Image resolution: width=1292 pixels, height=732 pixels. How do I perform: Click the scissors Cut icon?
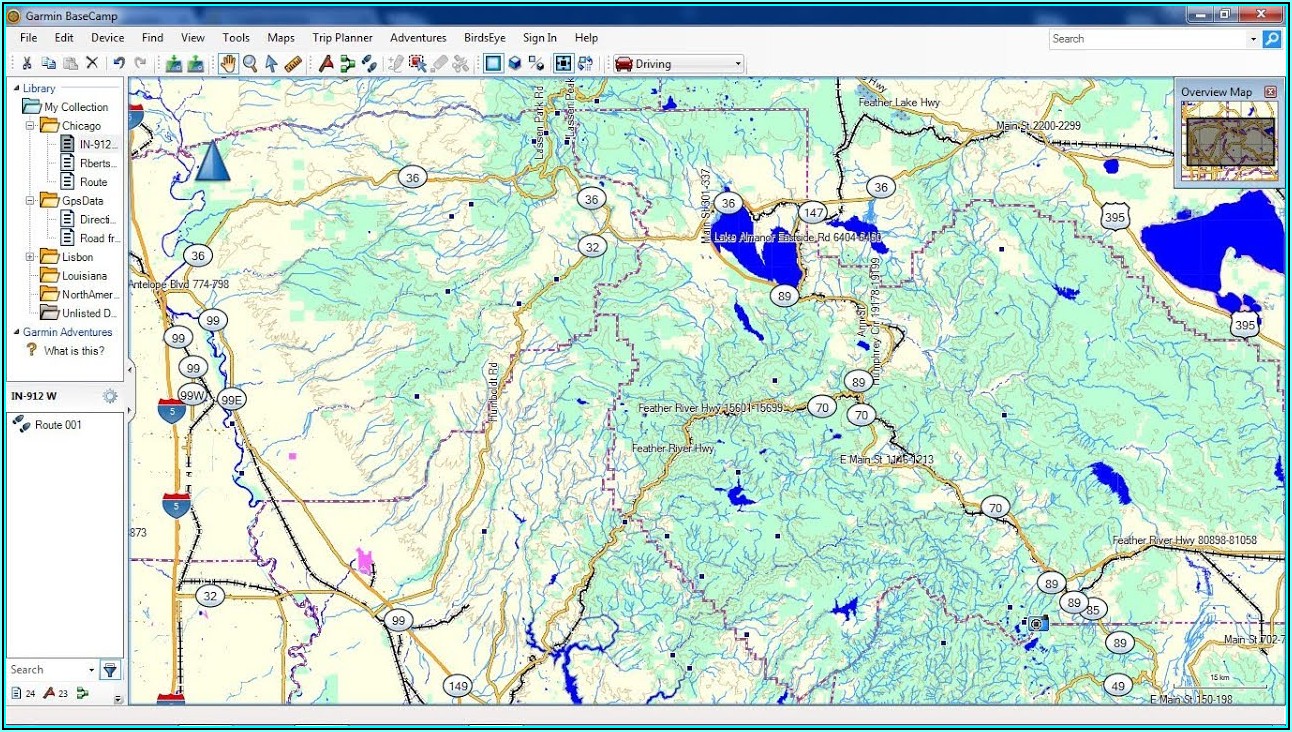(x=27, y=64)
